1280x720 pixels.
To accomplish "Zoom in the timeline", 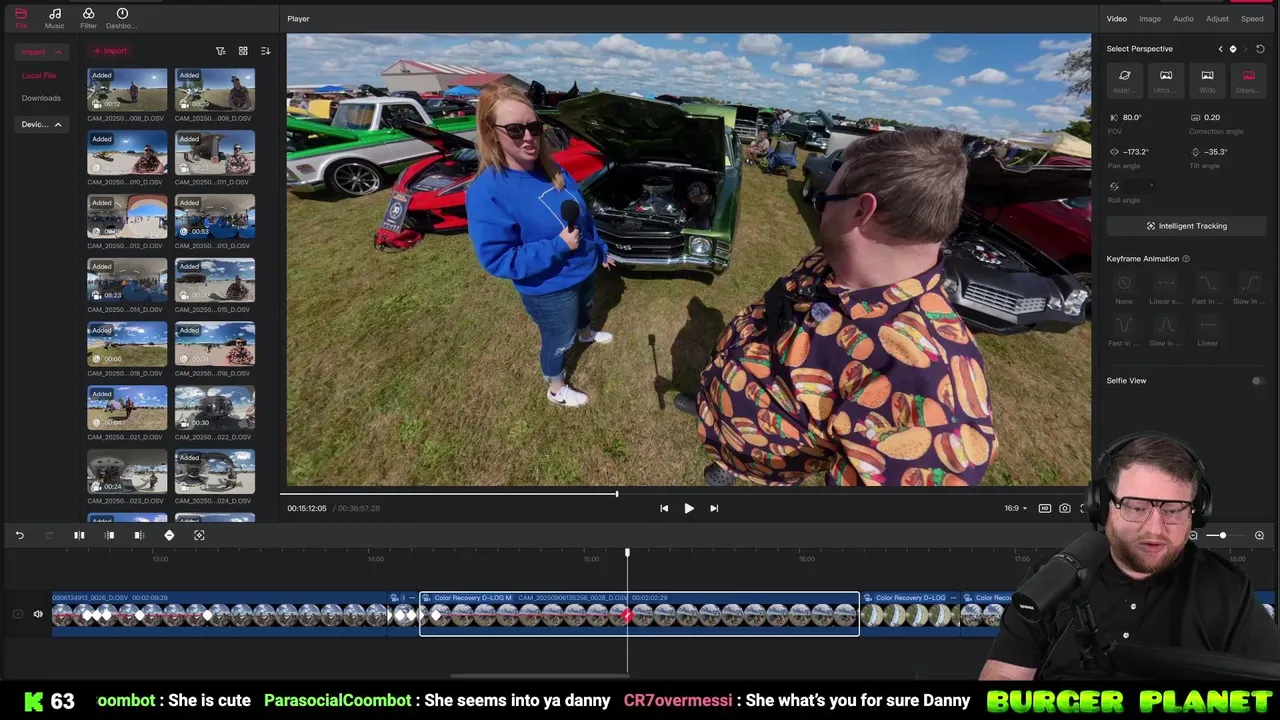I will (x=1259, y=536).
